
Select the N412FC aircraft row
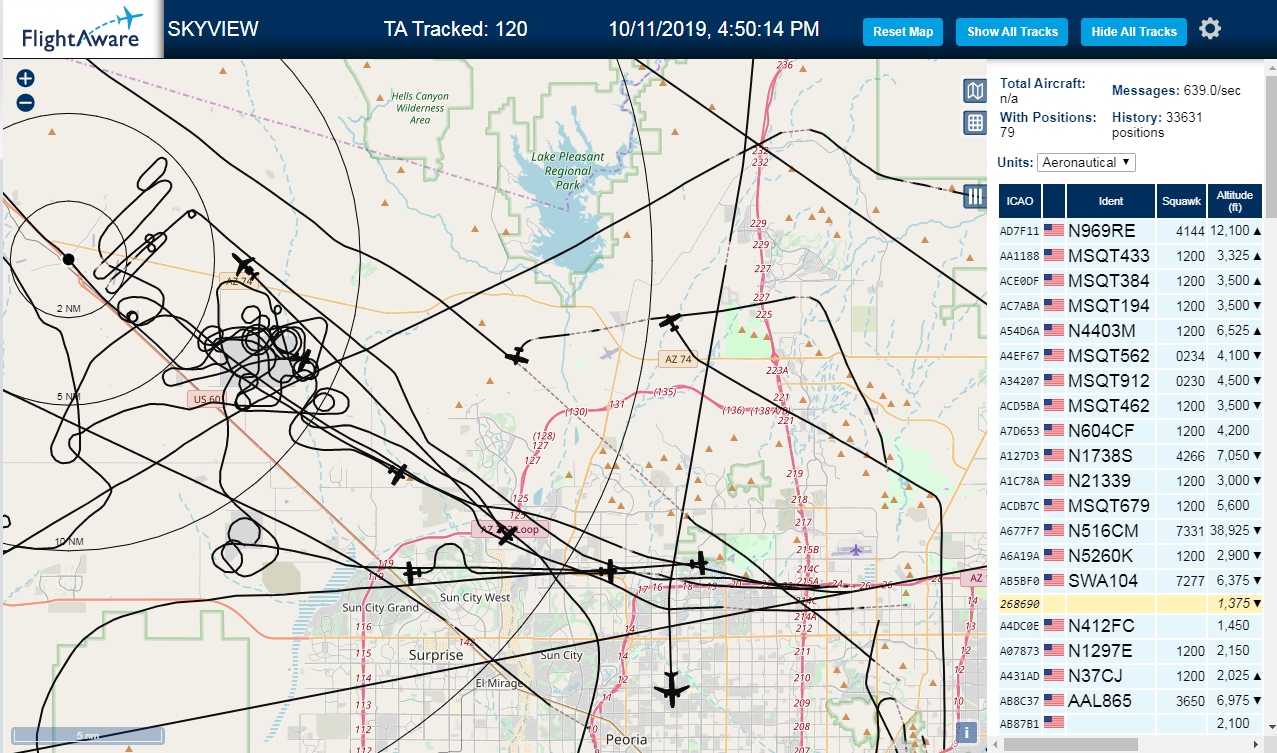click(x=1131, y=626)
